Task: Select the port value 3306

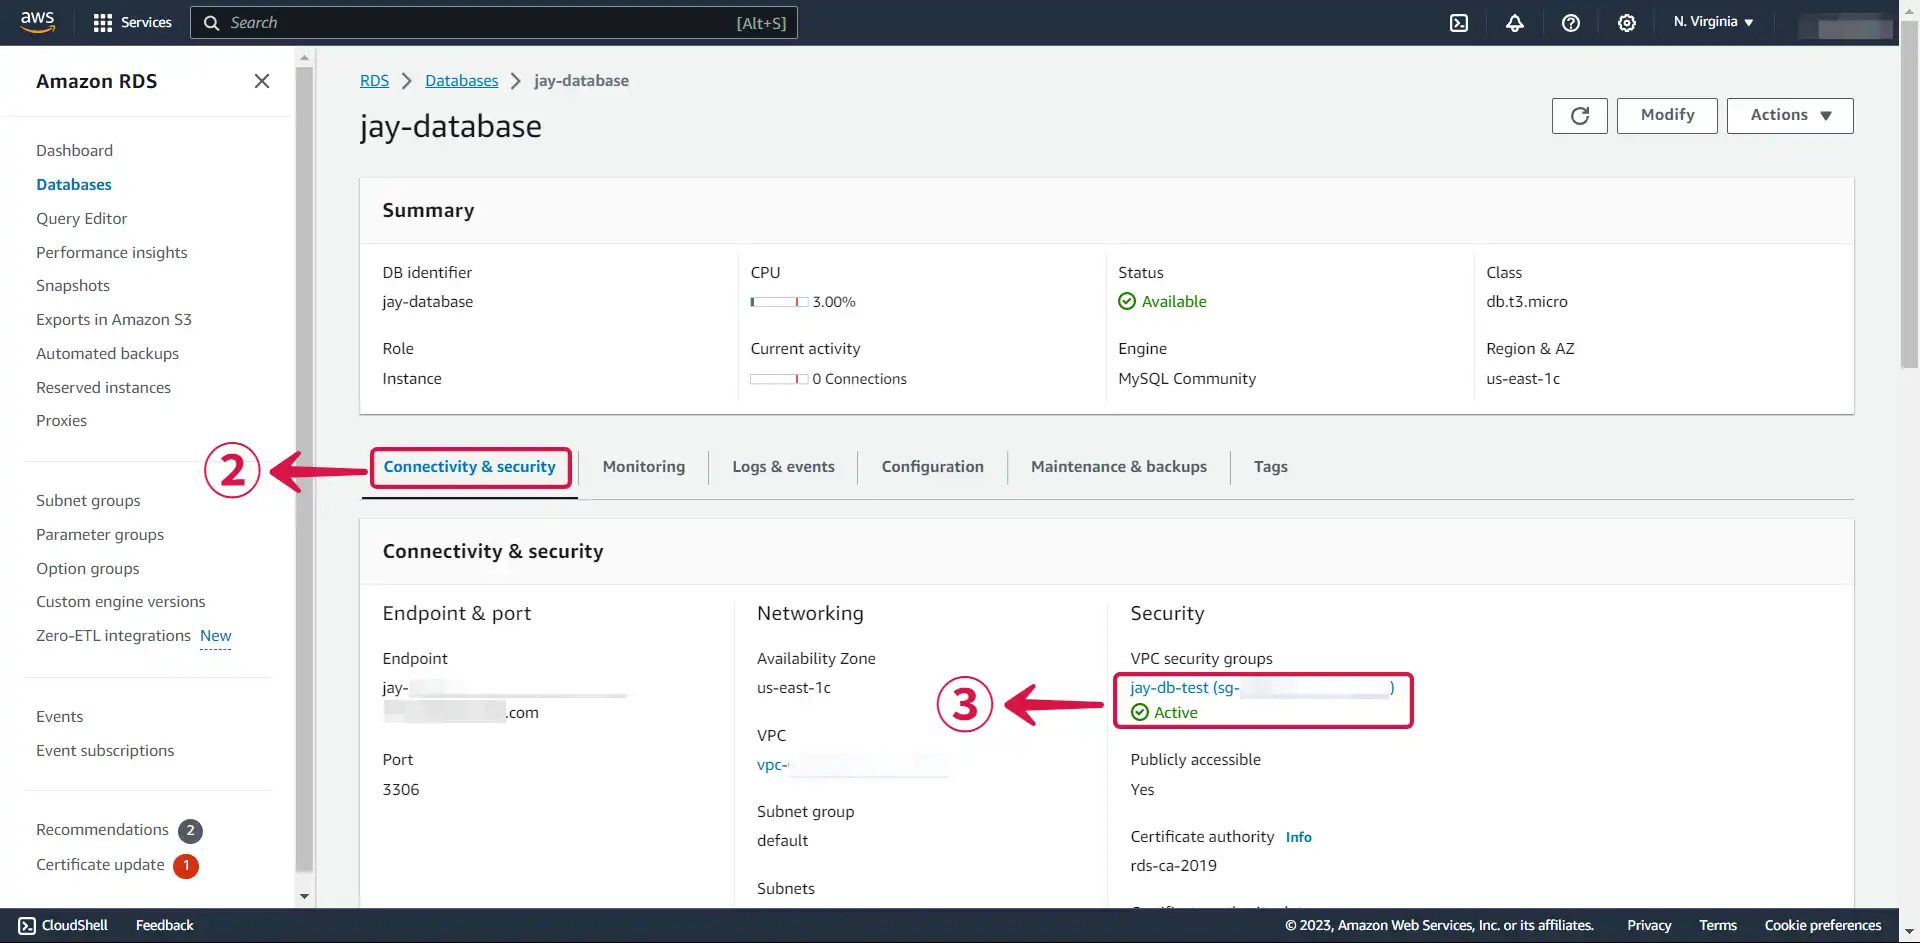Action: point(401,790)
